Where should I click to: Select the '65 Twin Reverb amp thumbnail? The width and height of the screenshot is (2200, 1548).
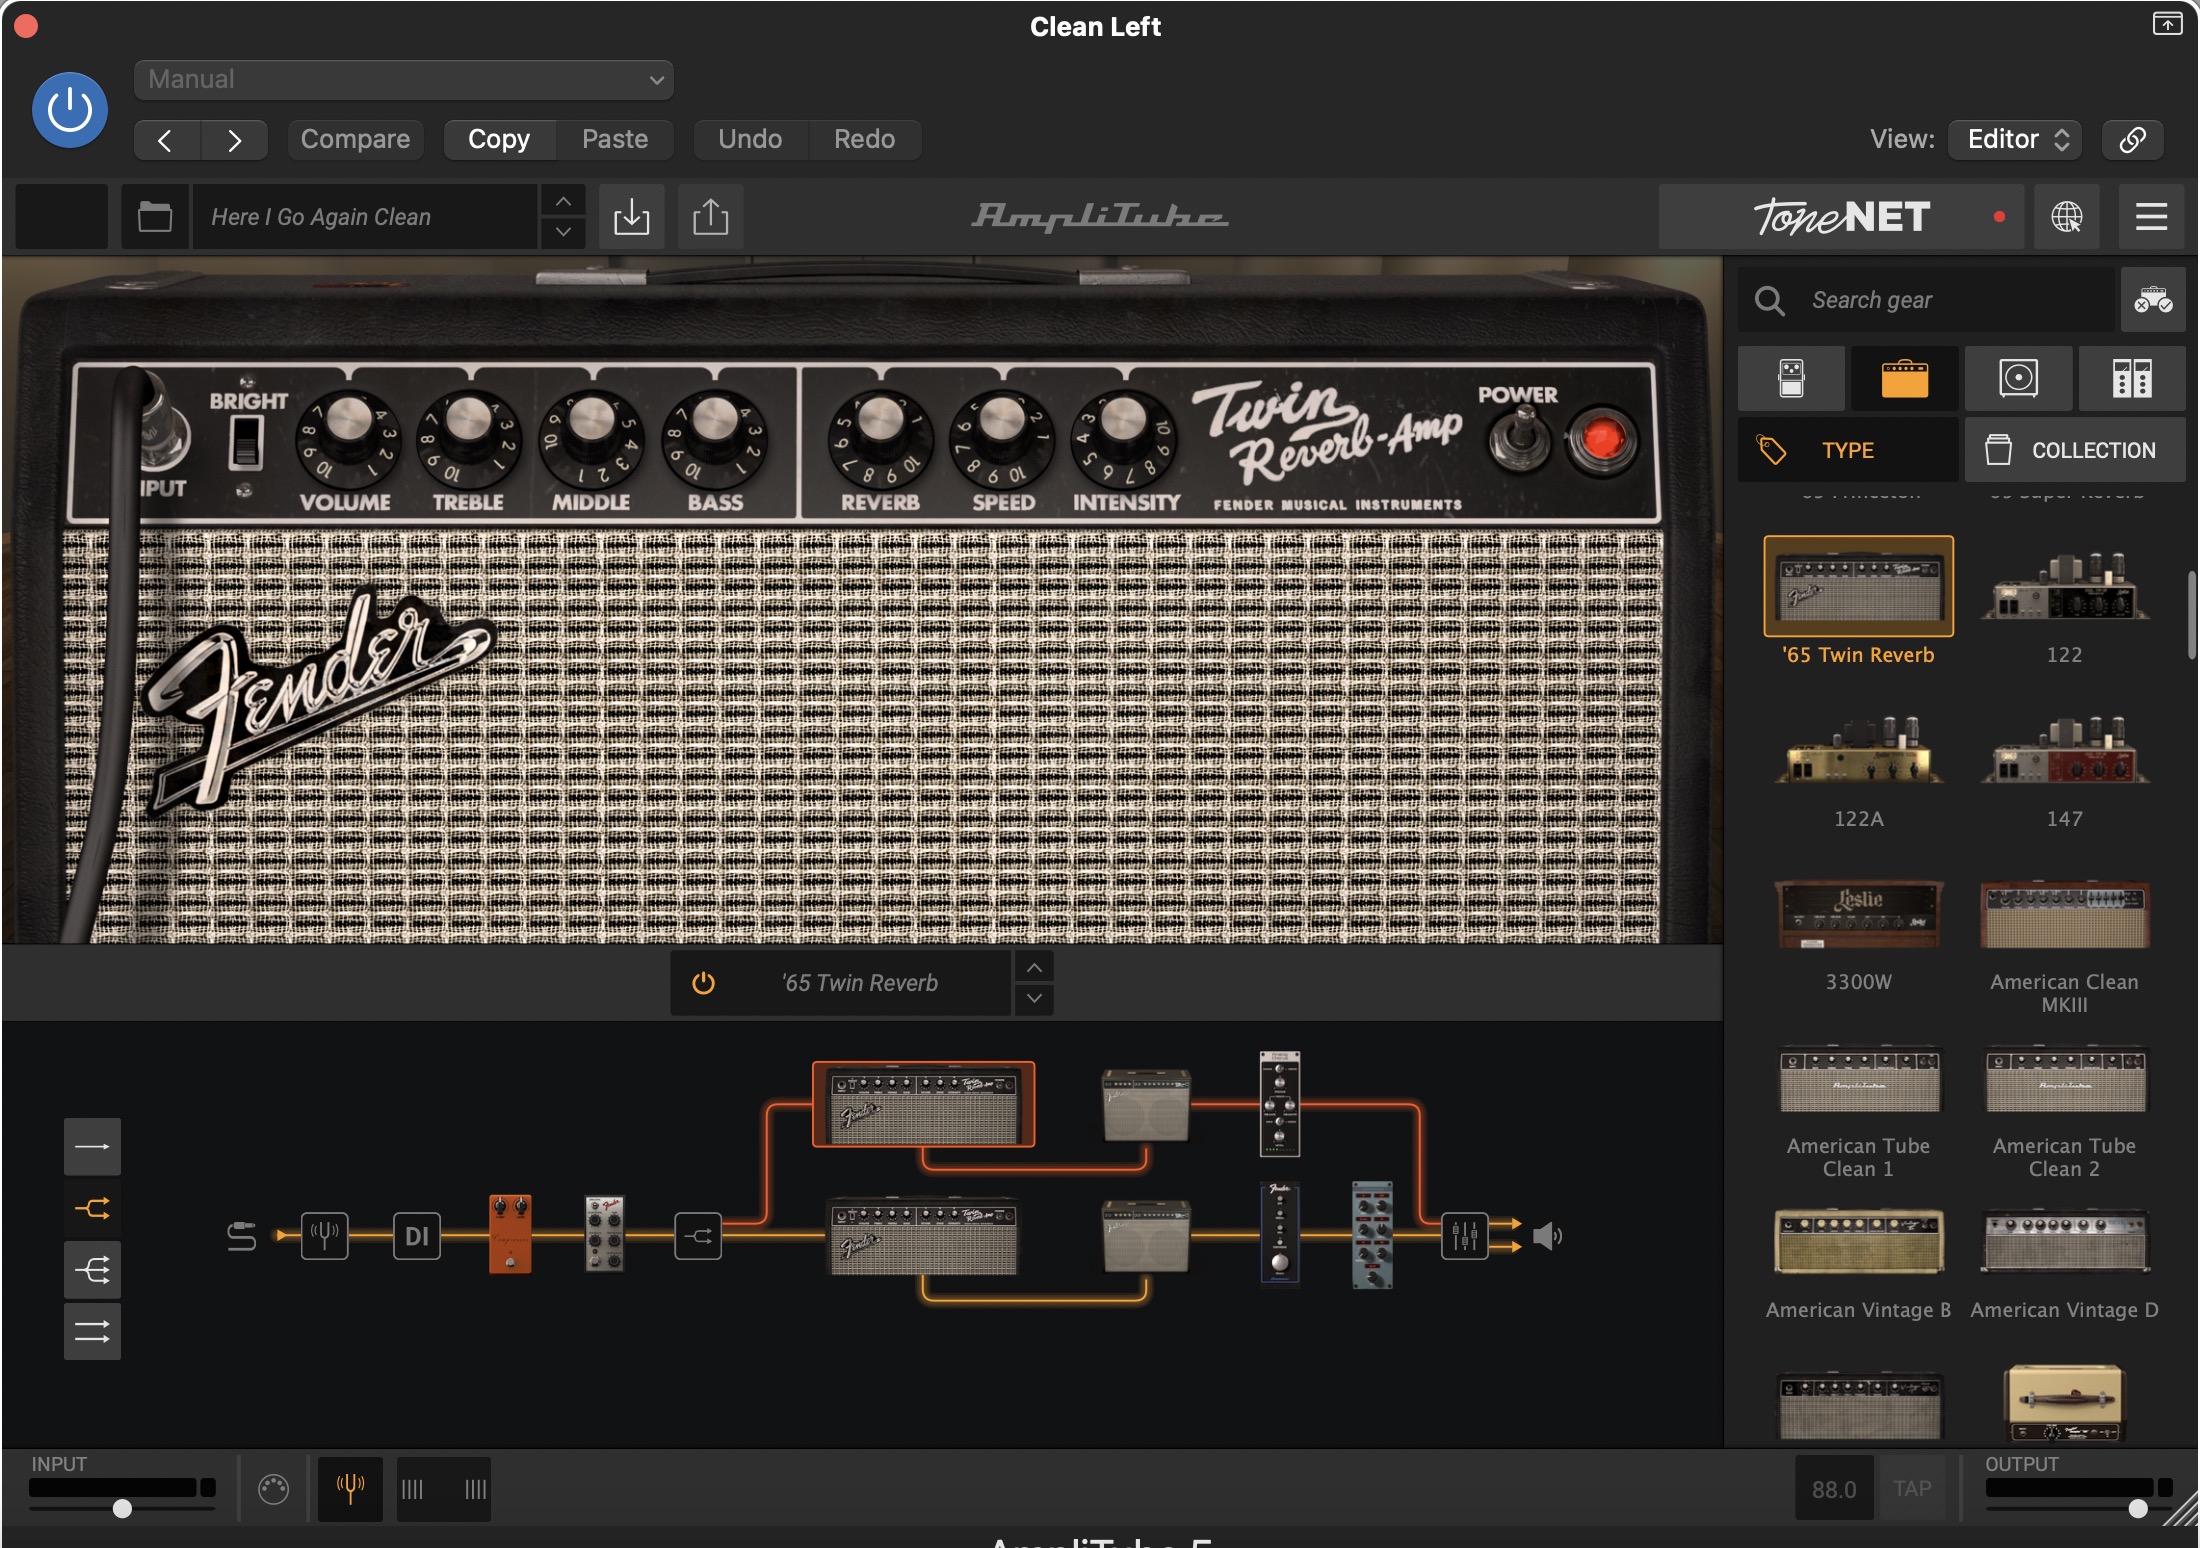tap(1858, 587)
